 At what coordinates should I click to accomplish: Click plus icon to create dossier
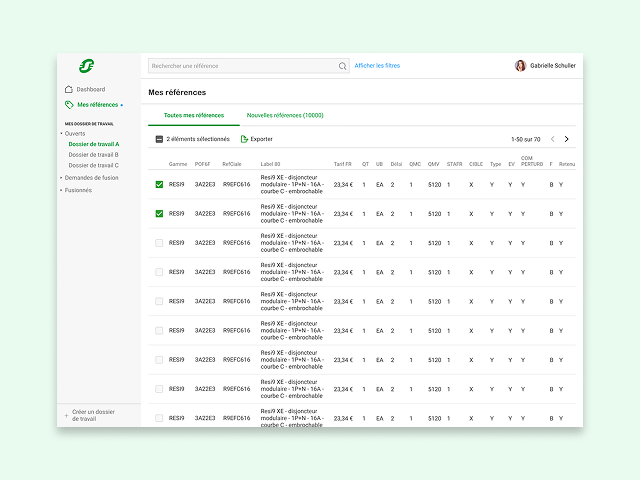coord(66,416)
